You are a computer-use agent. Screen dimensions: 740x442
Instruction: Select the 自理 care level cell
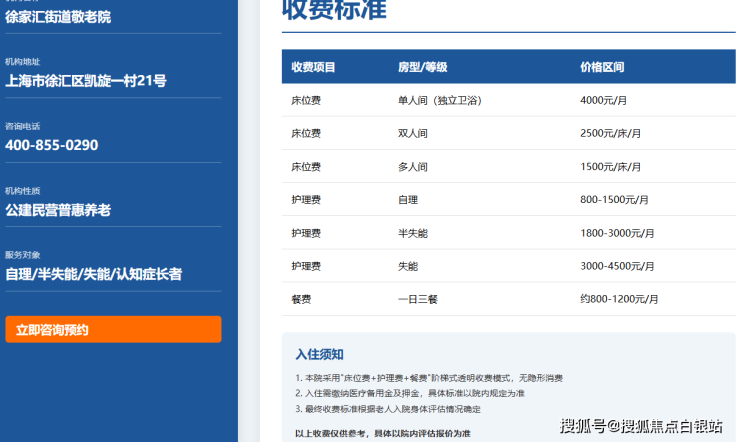[408, 200]
